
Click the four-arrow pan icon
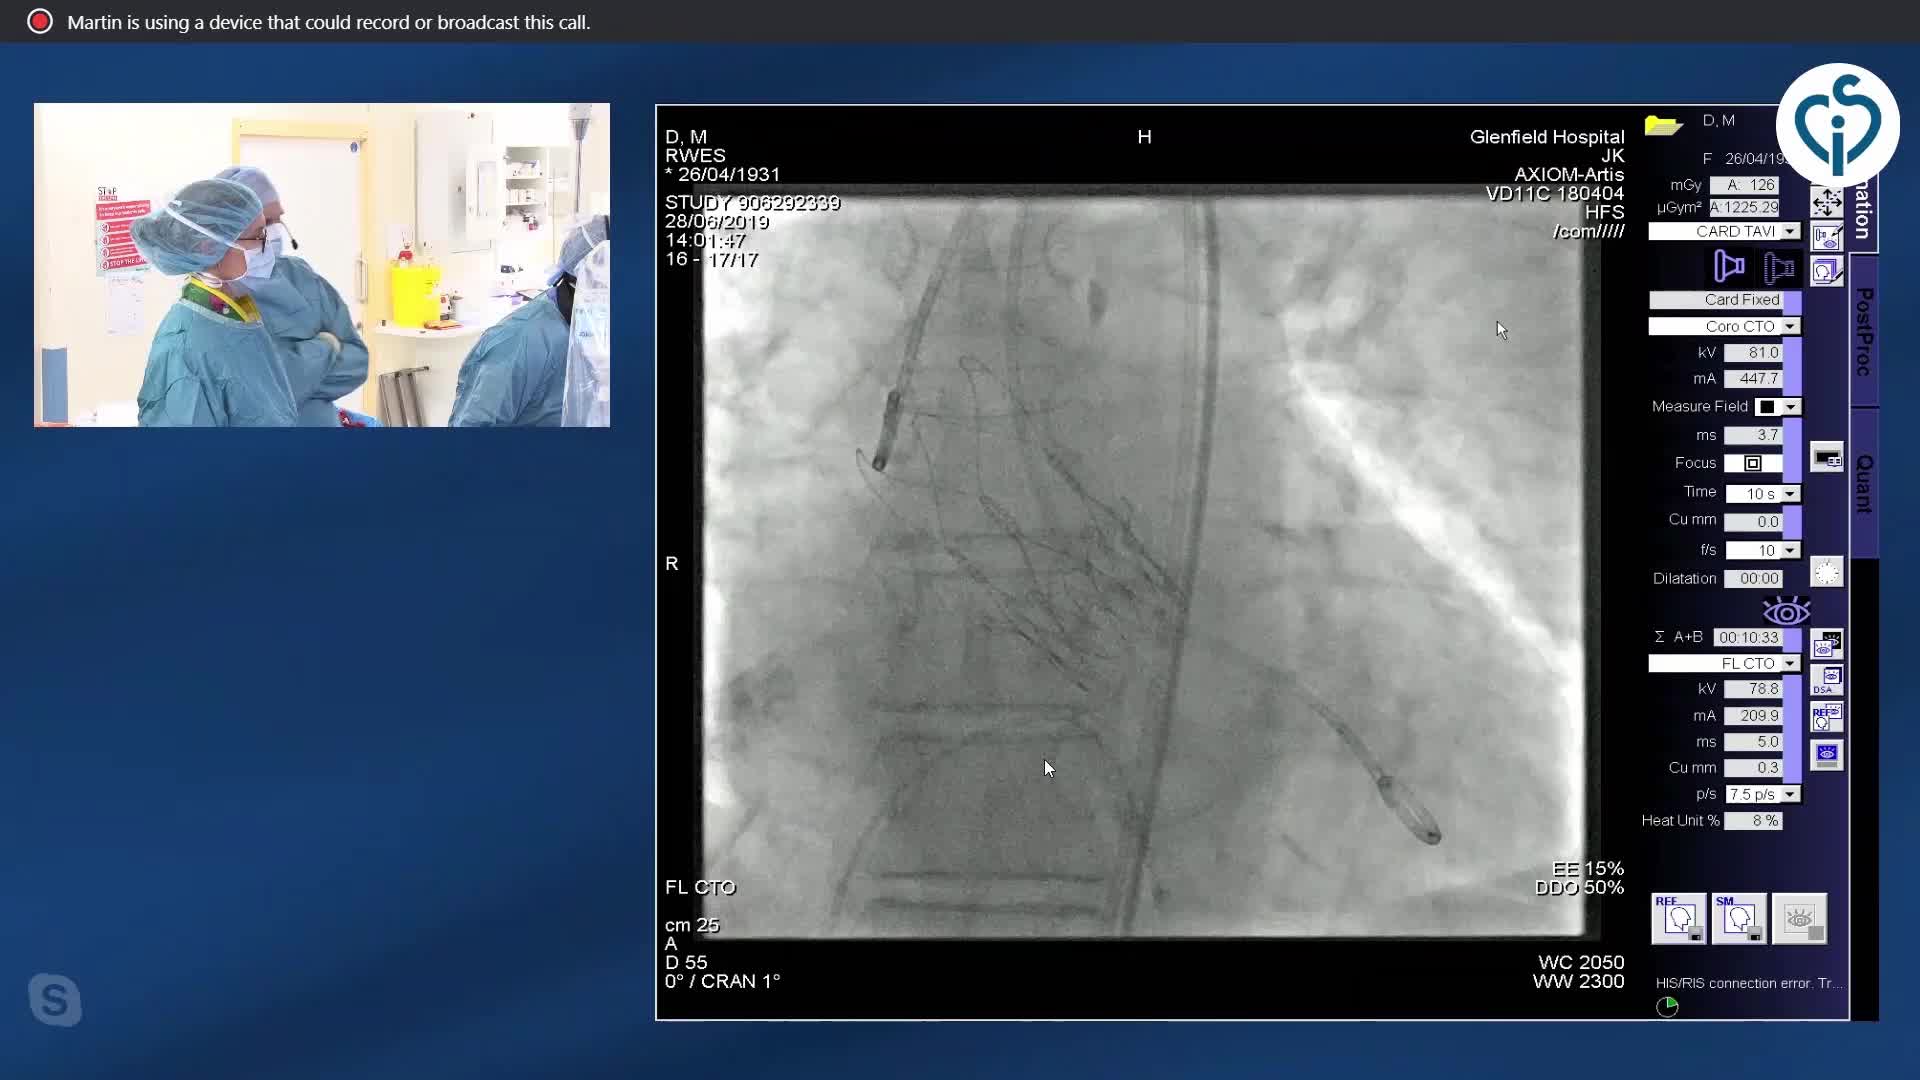[1826, 203]
